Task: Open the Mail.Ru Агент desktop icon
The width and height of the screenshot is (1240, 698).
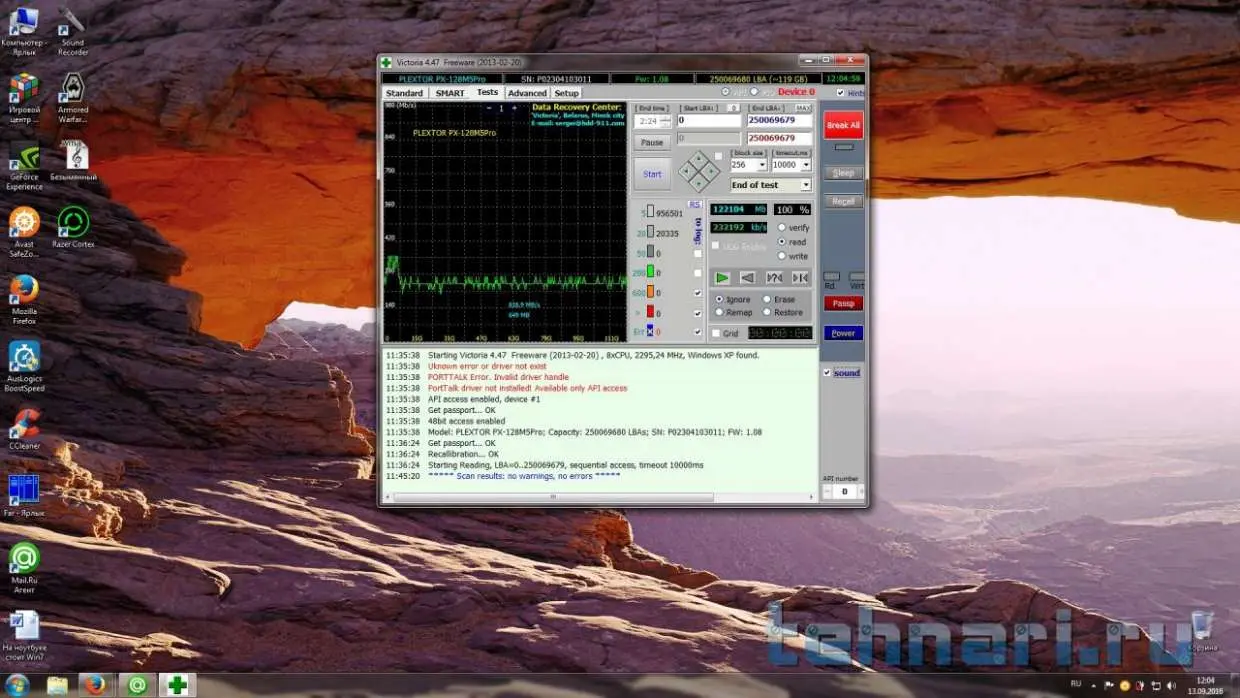Action: tap(24, 567)
